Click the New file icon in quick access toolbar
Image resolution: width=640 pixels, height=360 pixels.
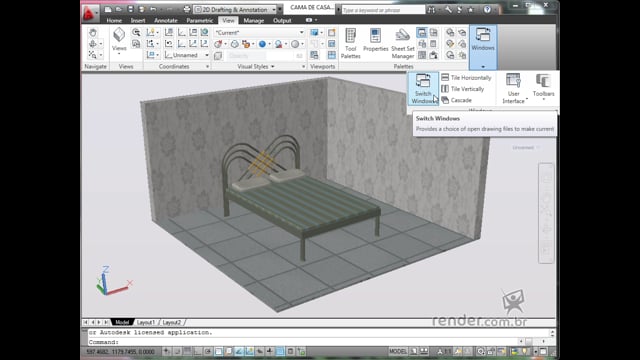coord(108,9)
